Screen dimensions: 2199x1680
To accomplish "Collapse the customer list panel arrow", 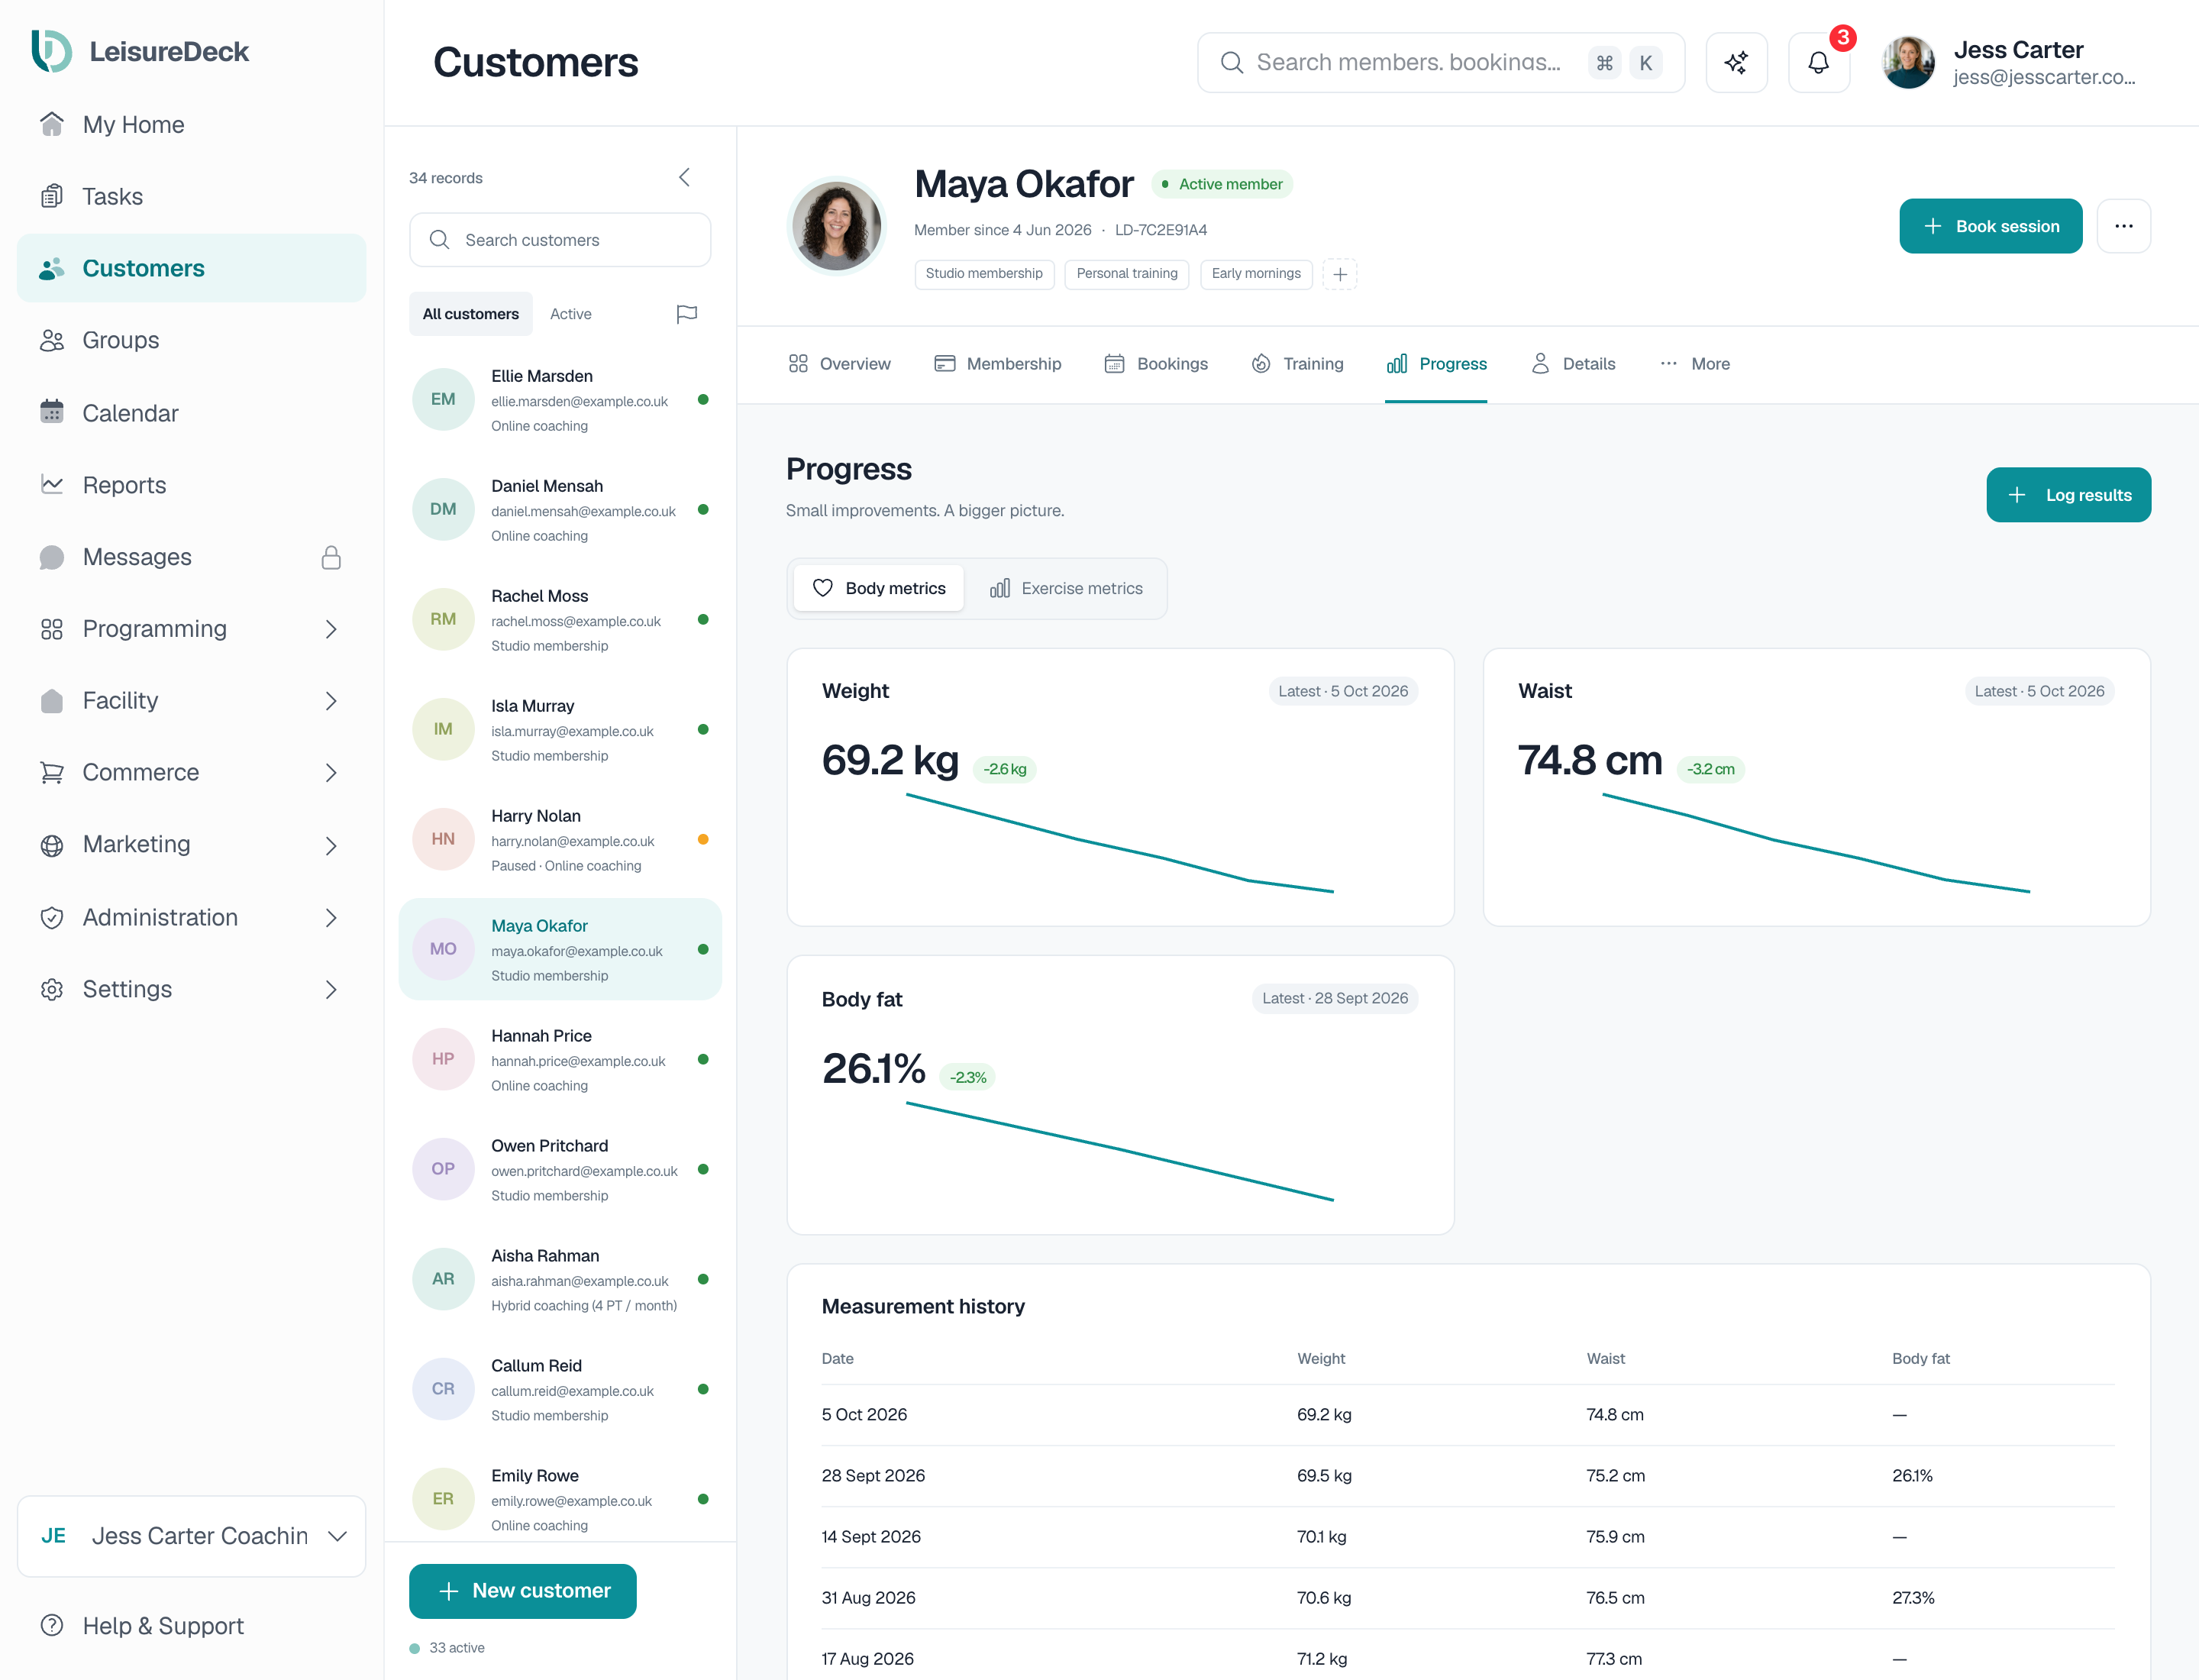I will [685, 177].
